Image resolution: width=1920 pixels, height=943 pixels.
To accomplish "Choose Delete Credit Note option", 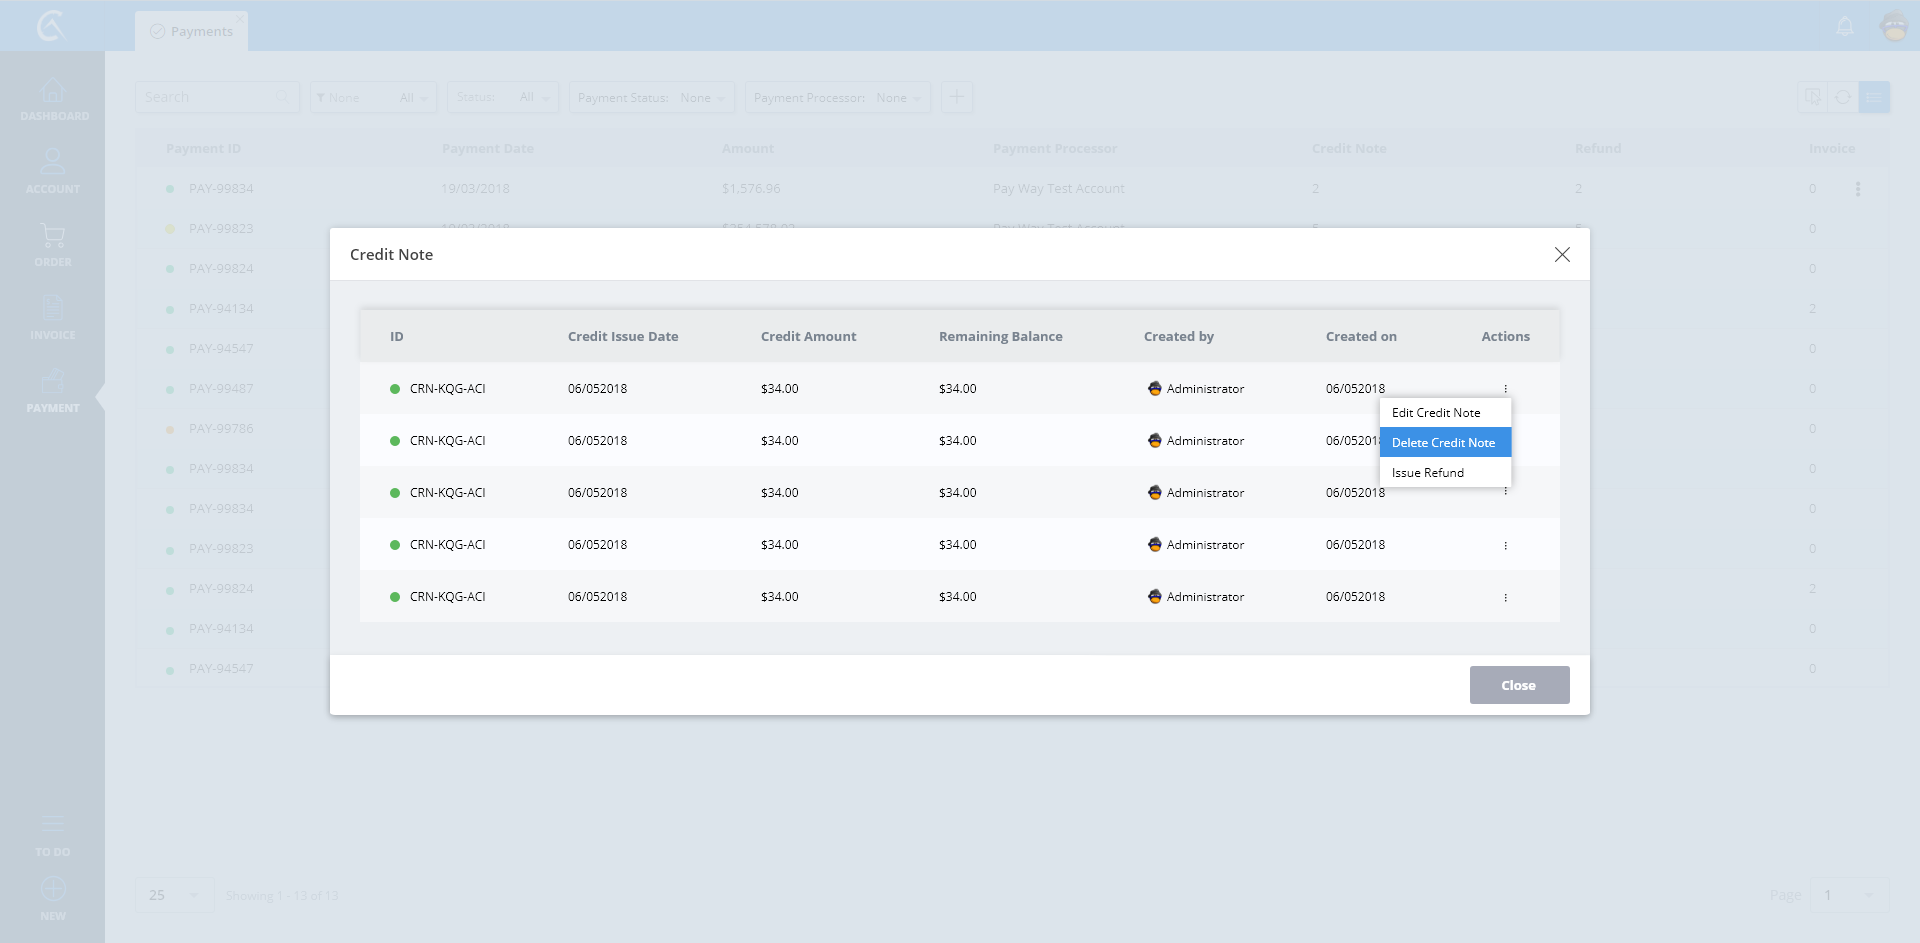I will point(1444,443).
